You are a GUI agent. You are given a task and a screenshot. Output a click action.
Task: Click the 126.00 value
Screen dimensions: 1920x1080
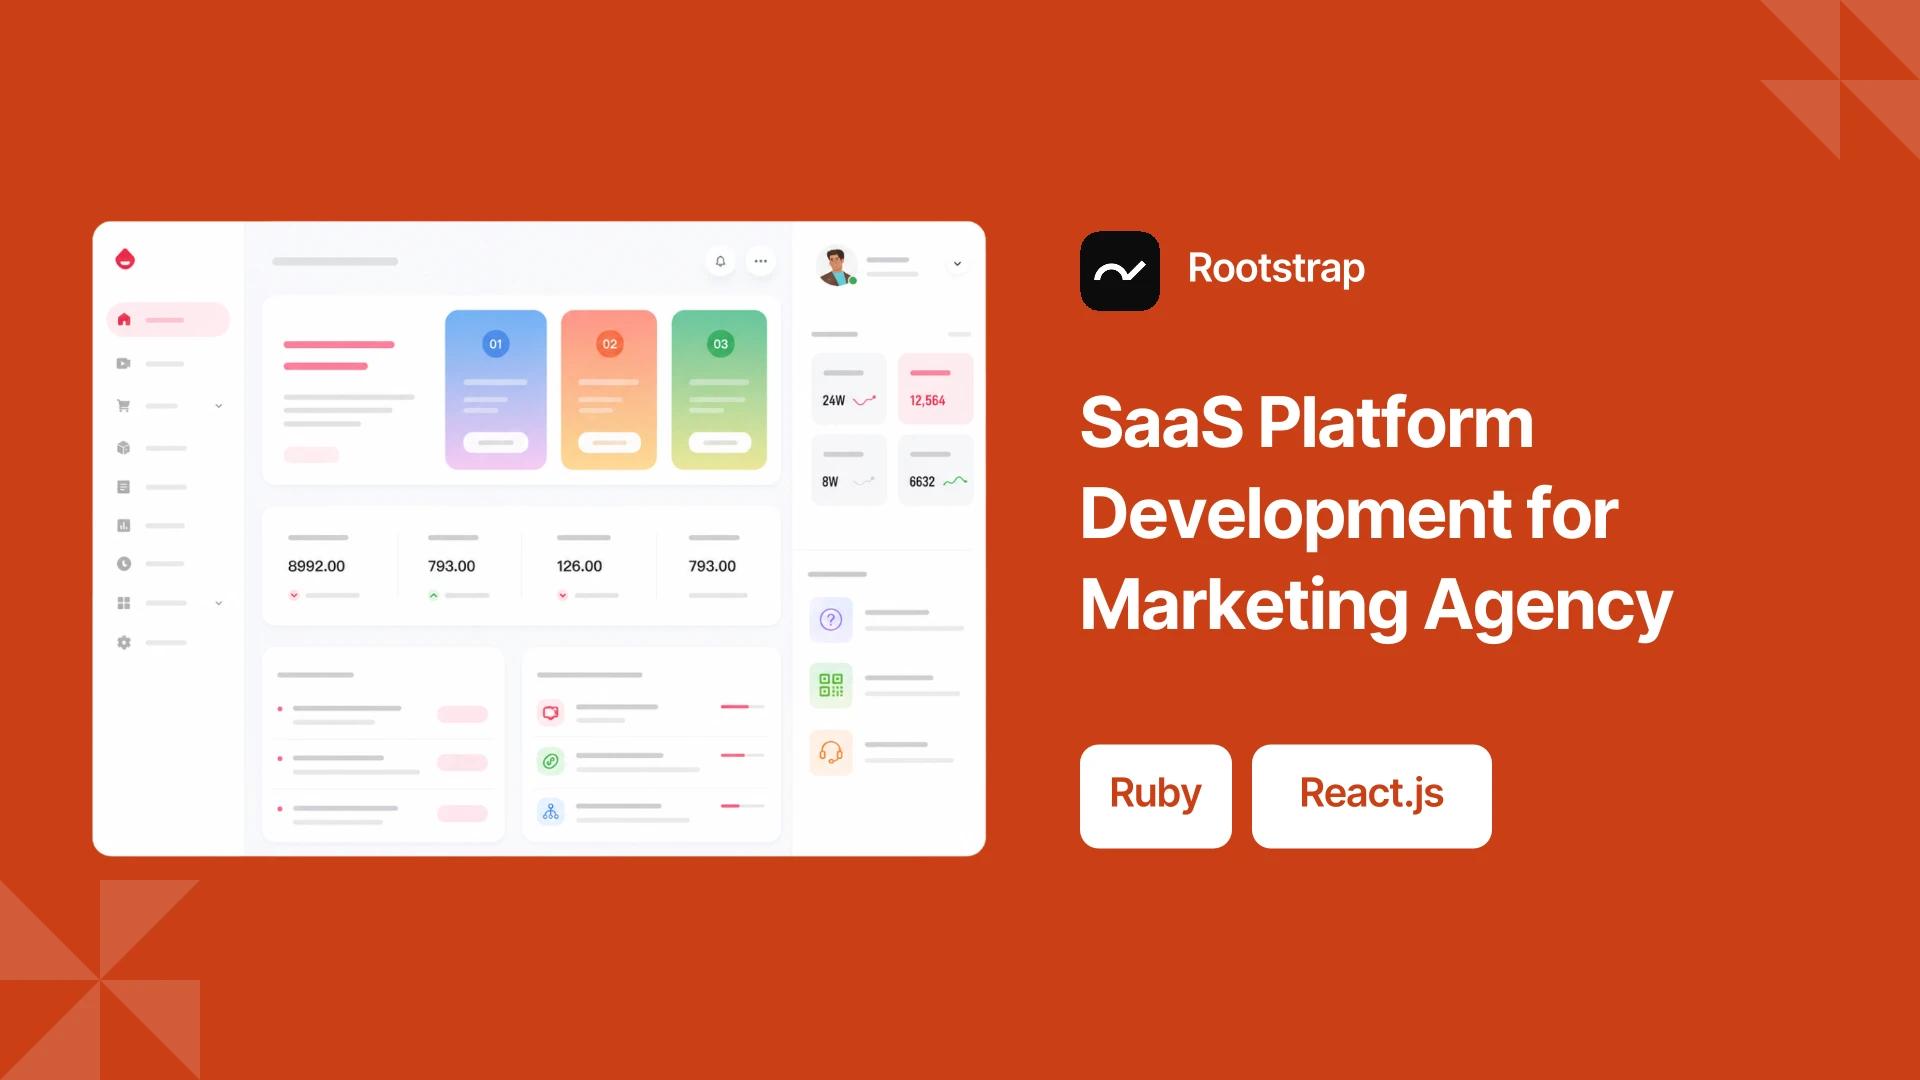[579, 566]
